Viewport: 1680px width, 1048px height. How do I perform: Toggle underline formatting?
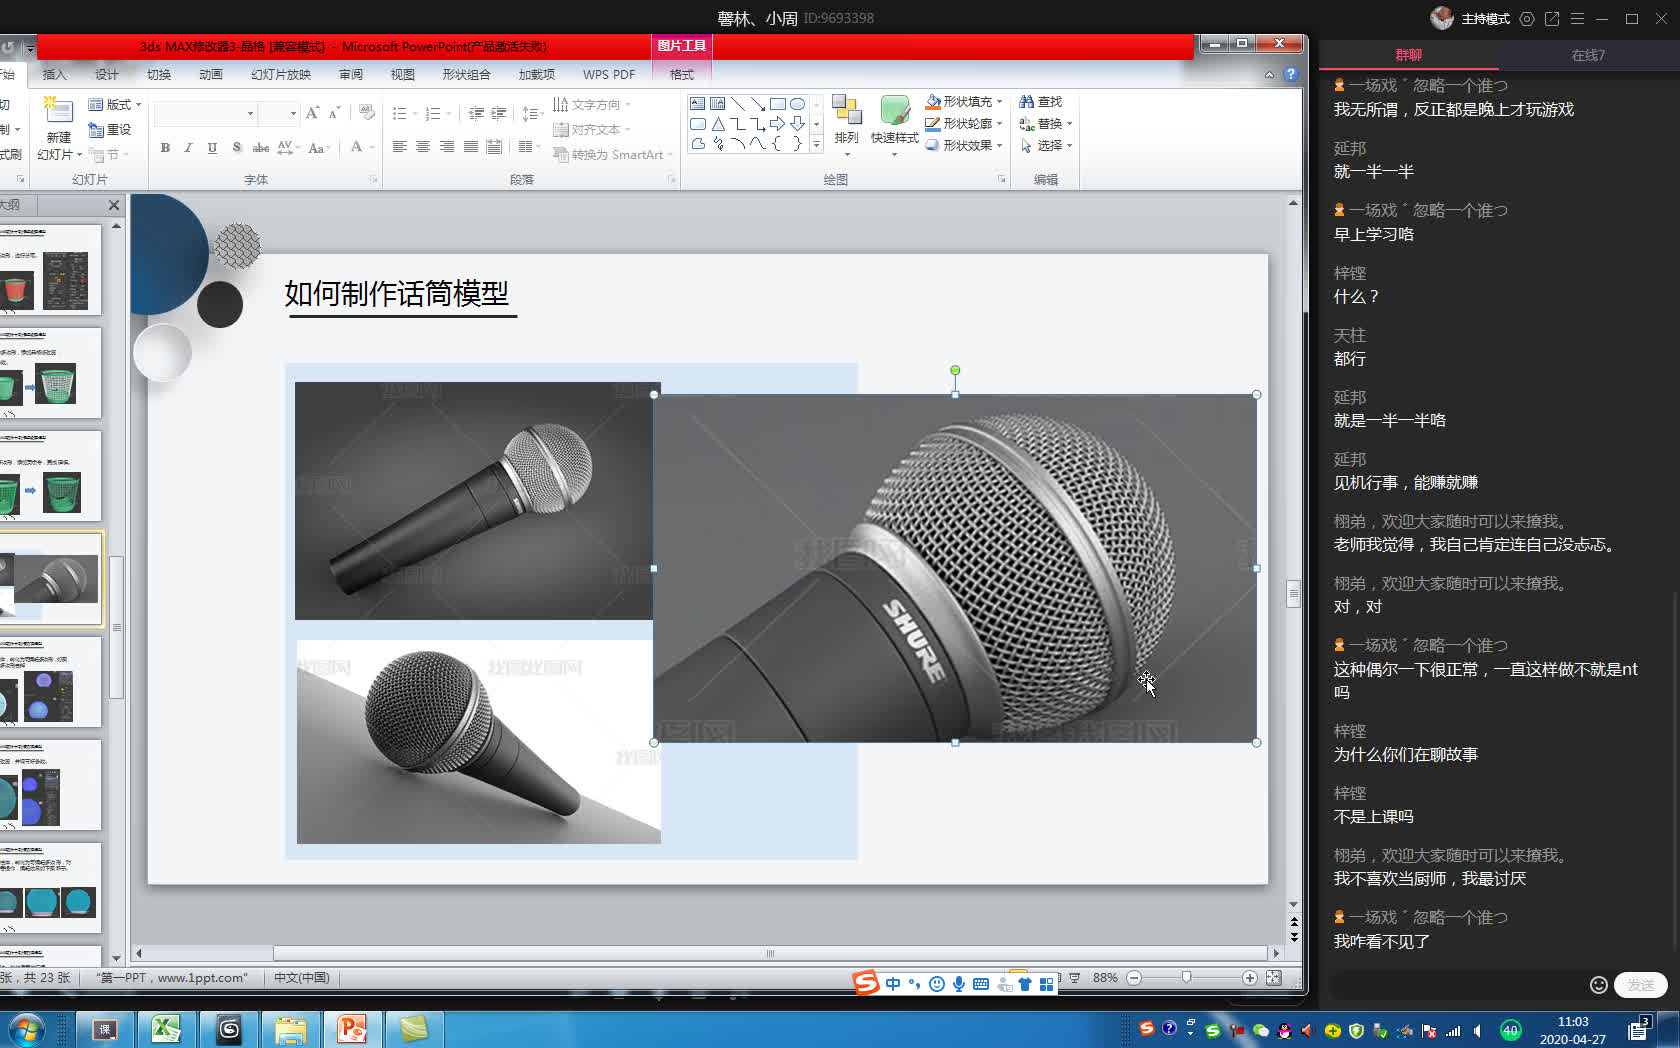pos(211,147)
